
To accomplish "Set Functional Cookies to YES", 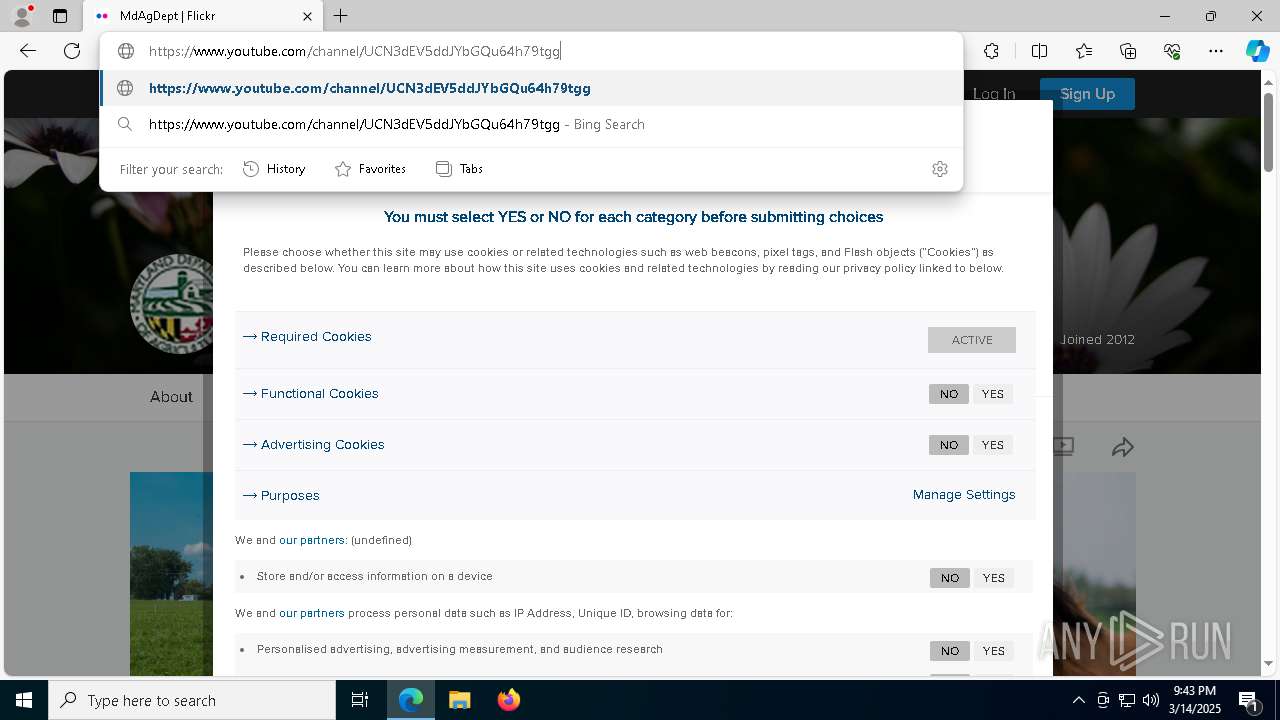I will pos(992,394).
